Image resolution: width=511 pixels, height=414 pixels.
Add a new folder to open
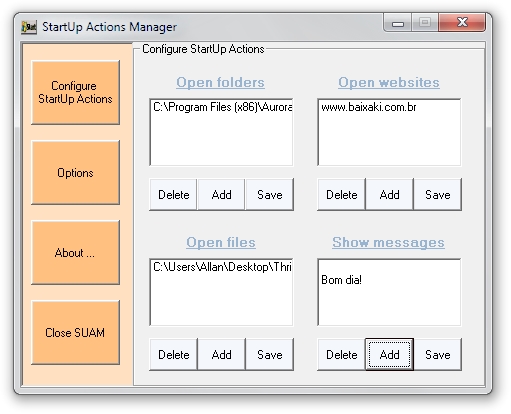(x=221, y=195)
